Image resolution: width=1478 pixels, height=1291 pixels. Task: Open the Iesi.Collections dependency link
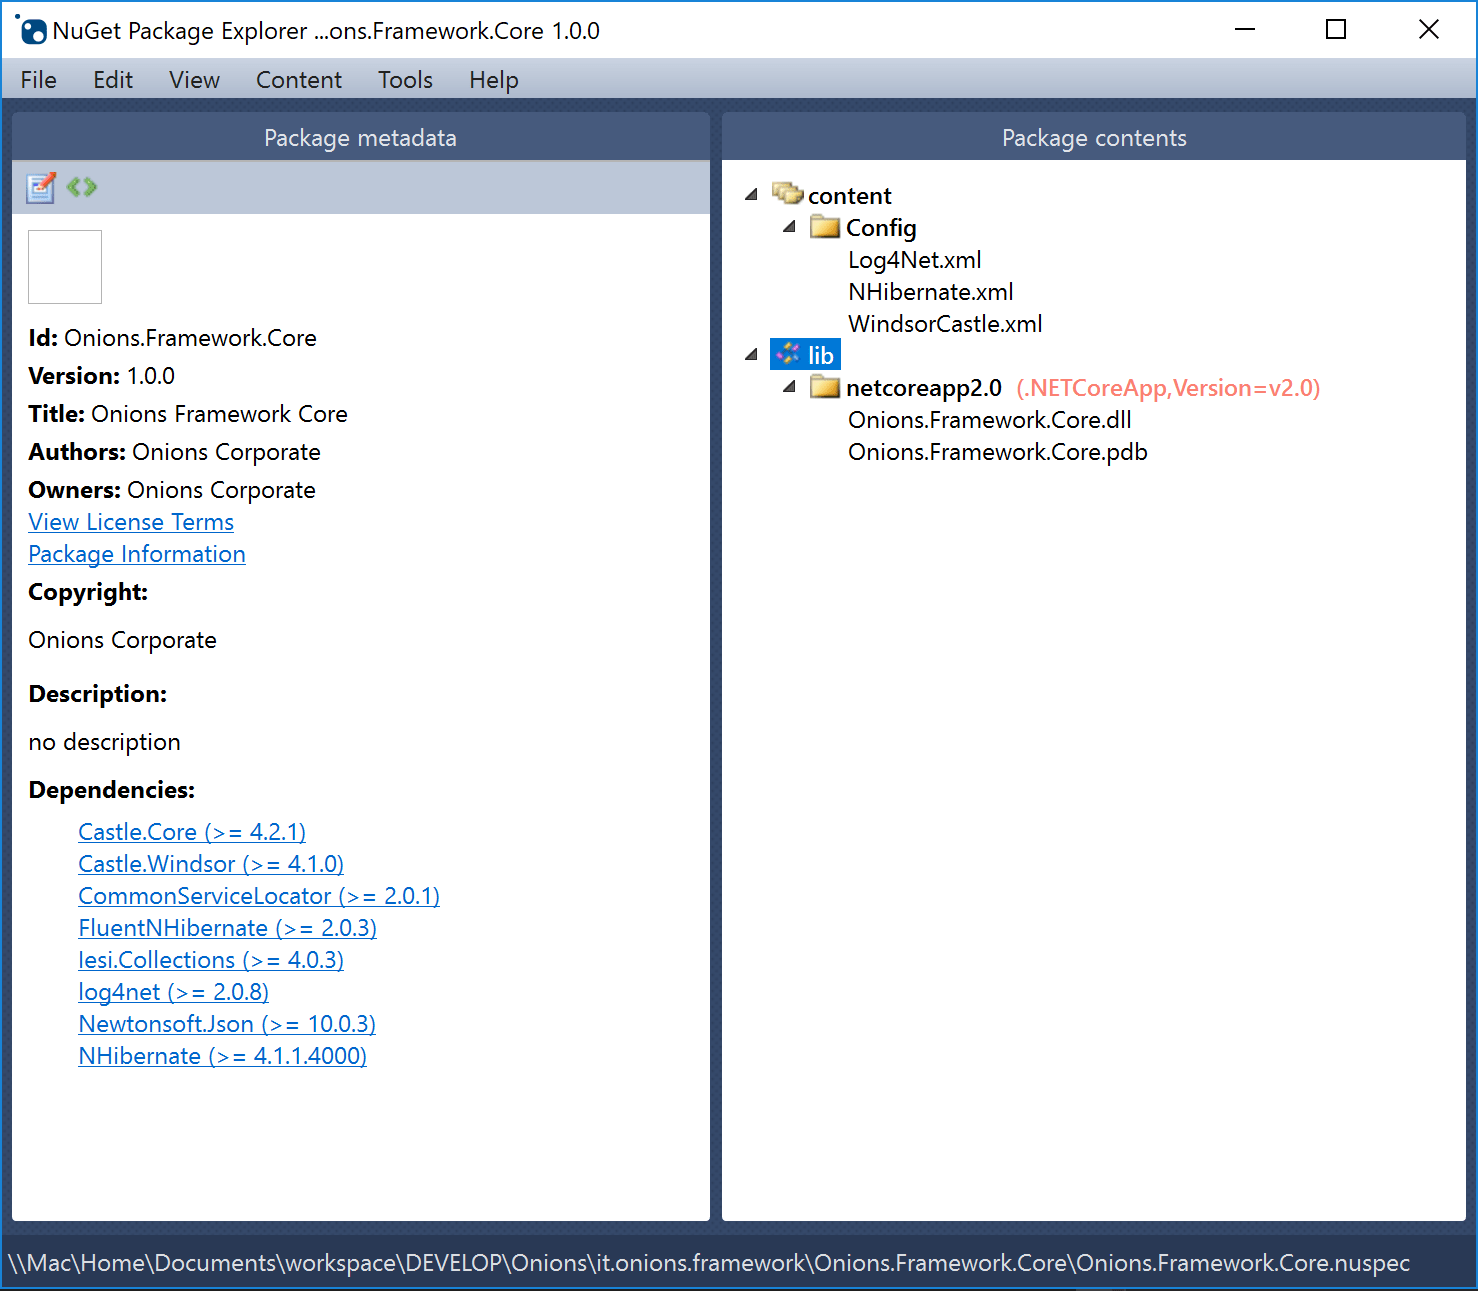pos(211,960)
